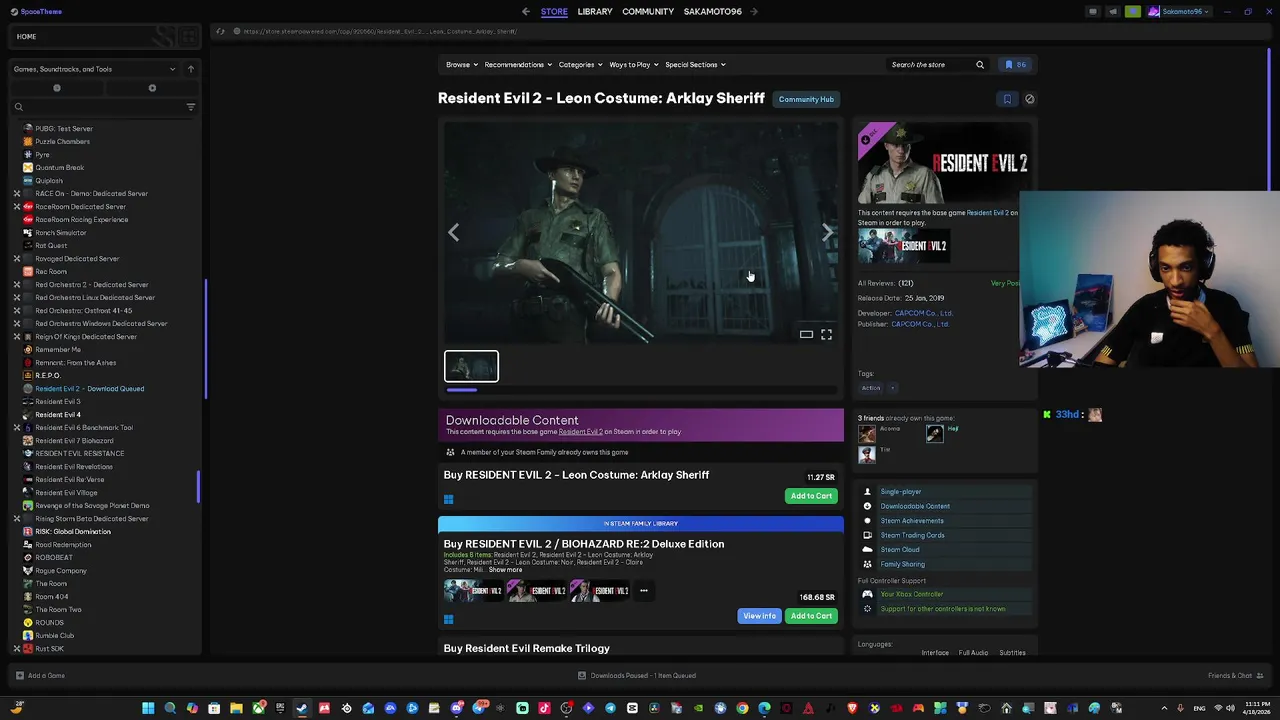Open taskbar Search
The image size is (1280, 720).
point(170,709)
